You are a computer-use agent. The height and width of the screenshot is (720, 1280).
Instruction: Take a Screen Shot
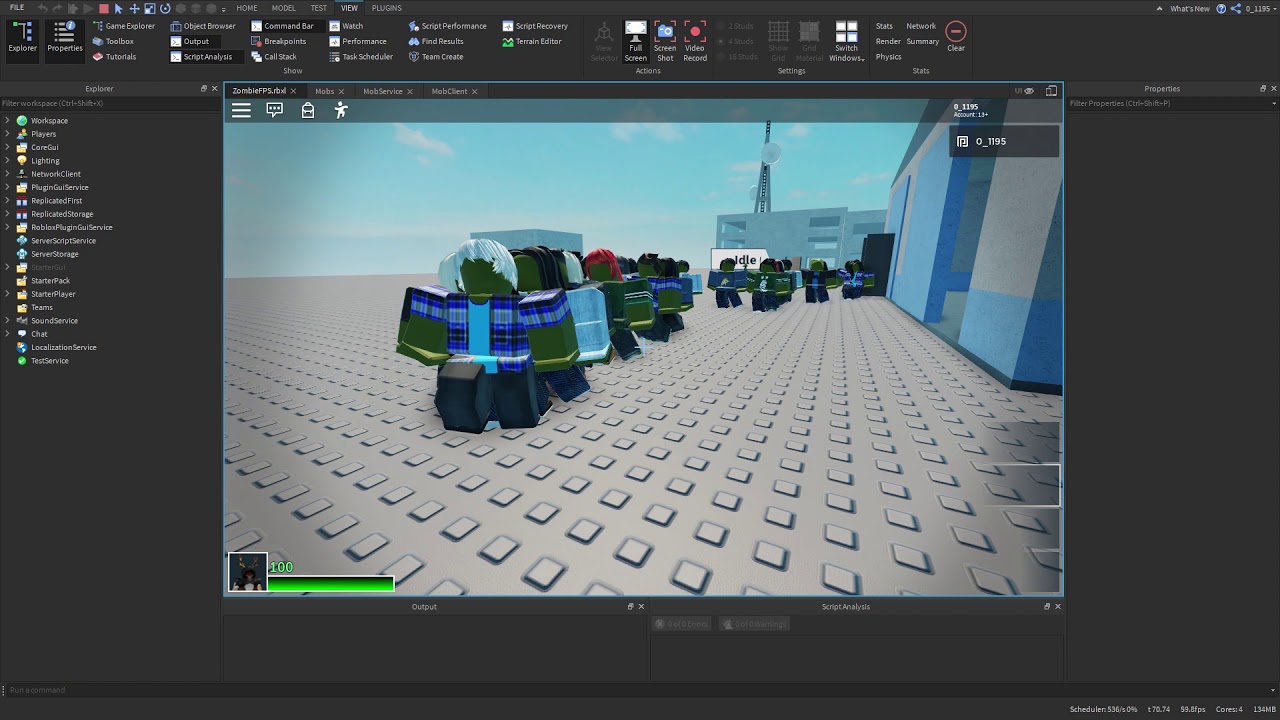click(x=665, y=41)
